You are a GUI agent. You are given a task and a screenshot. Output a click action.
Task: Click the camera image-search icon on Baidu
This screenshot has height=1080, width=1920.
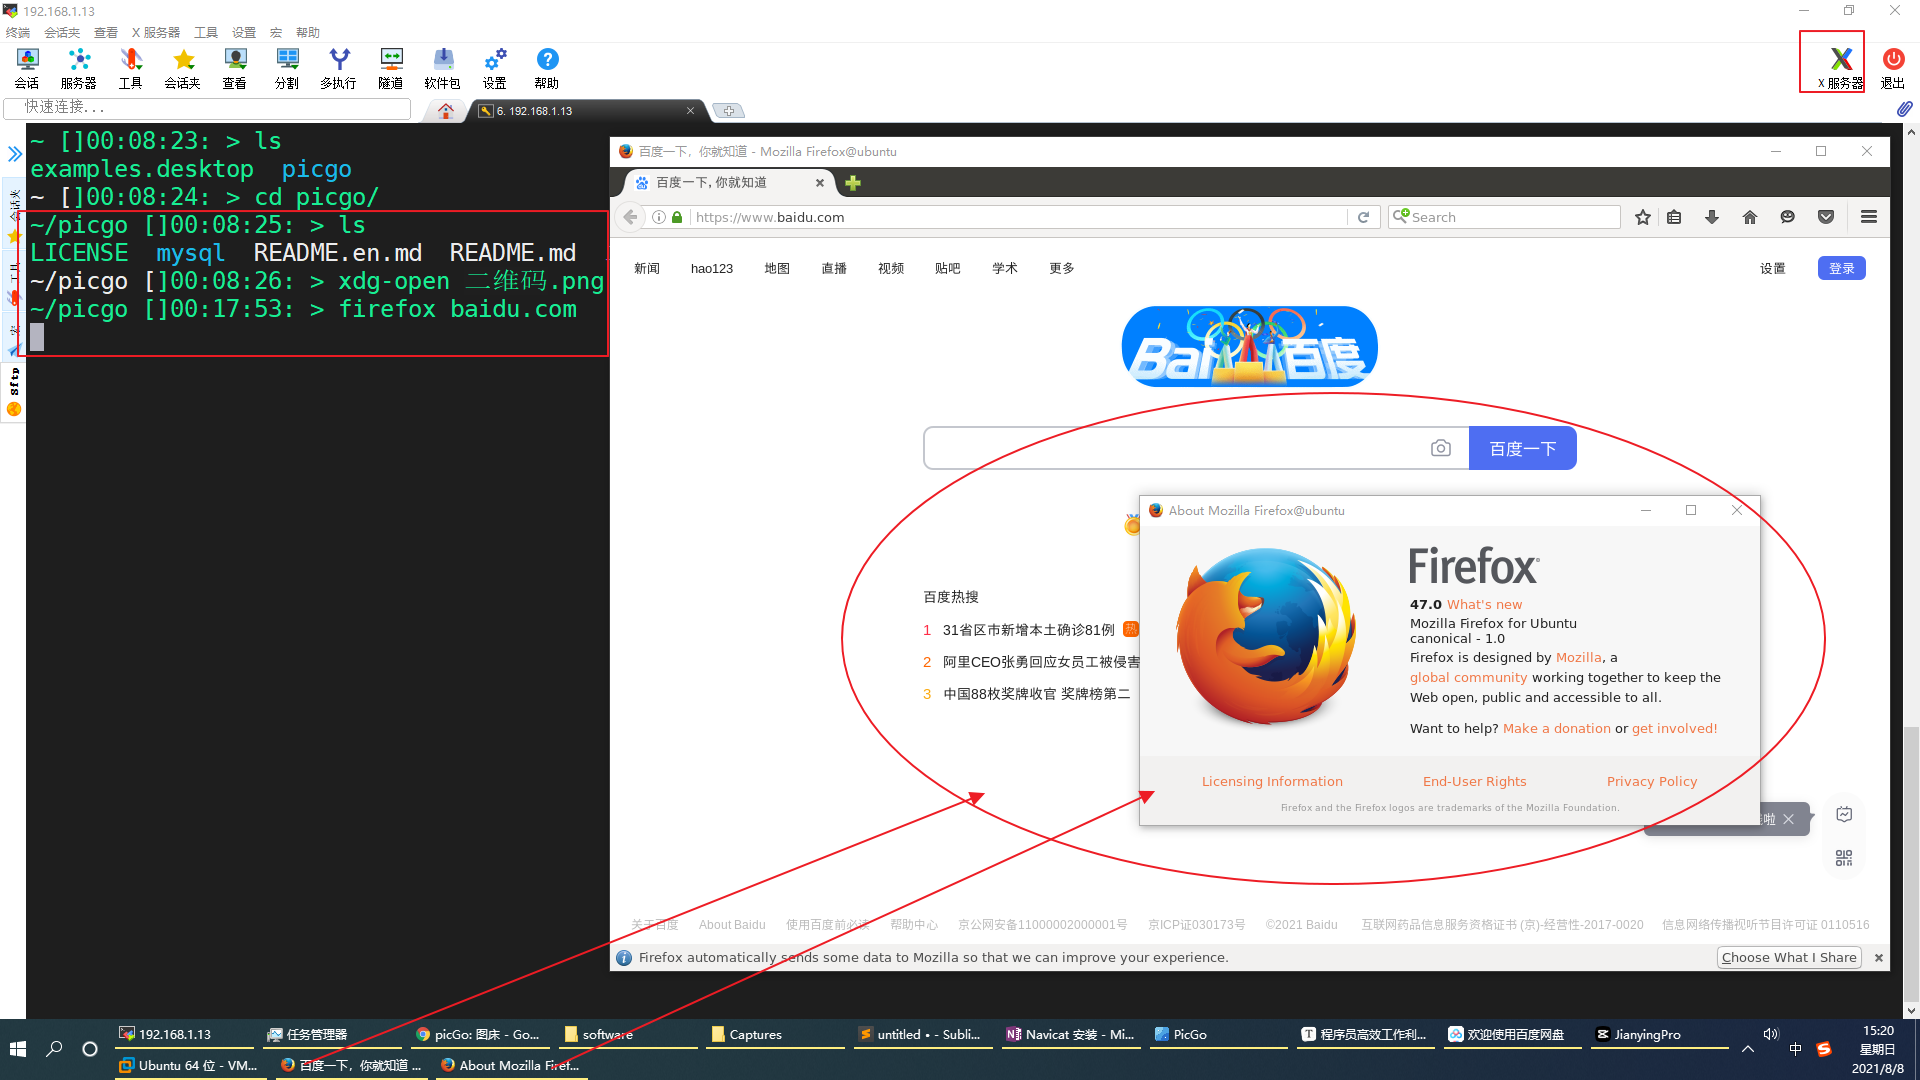tap(1441, 448)
